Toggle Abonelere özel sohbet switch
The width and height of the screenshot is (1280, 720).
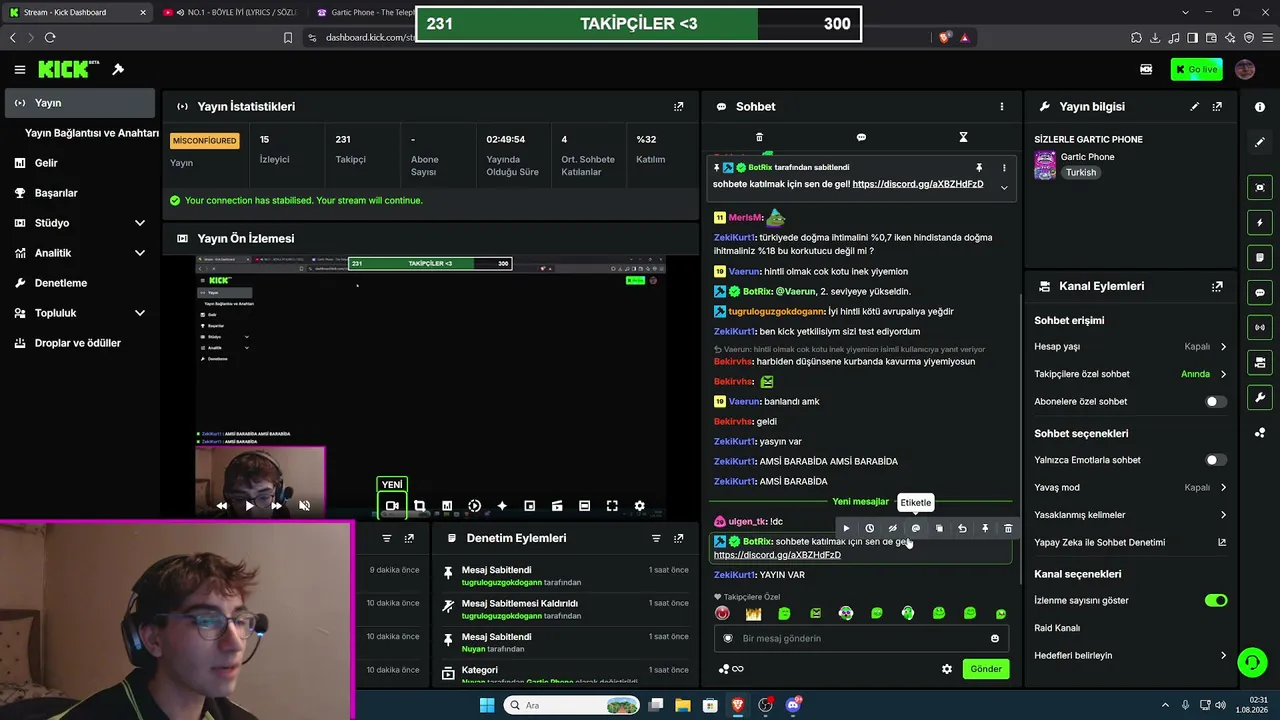click(x=1216, y=402)
